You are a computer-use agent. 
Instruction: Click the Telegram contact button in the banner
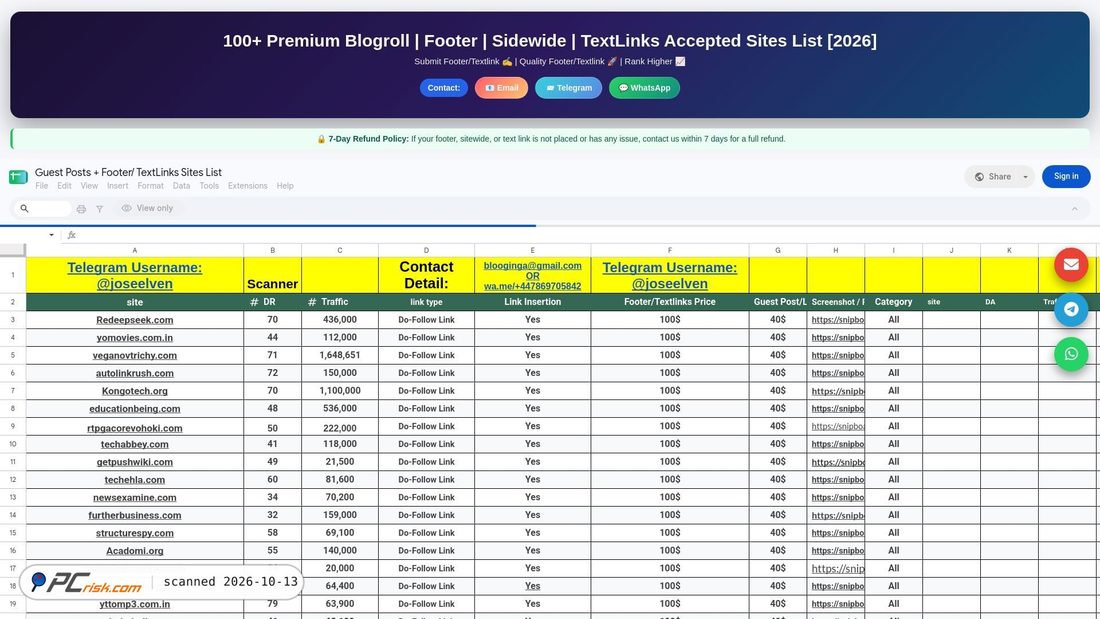click(x=569, y=88)
